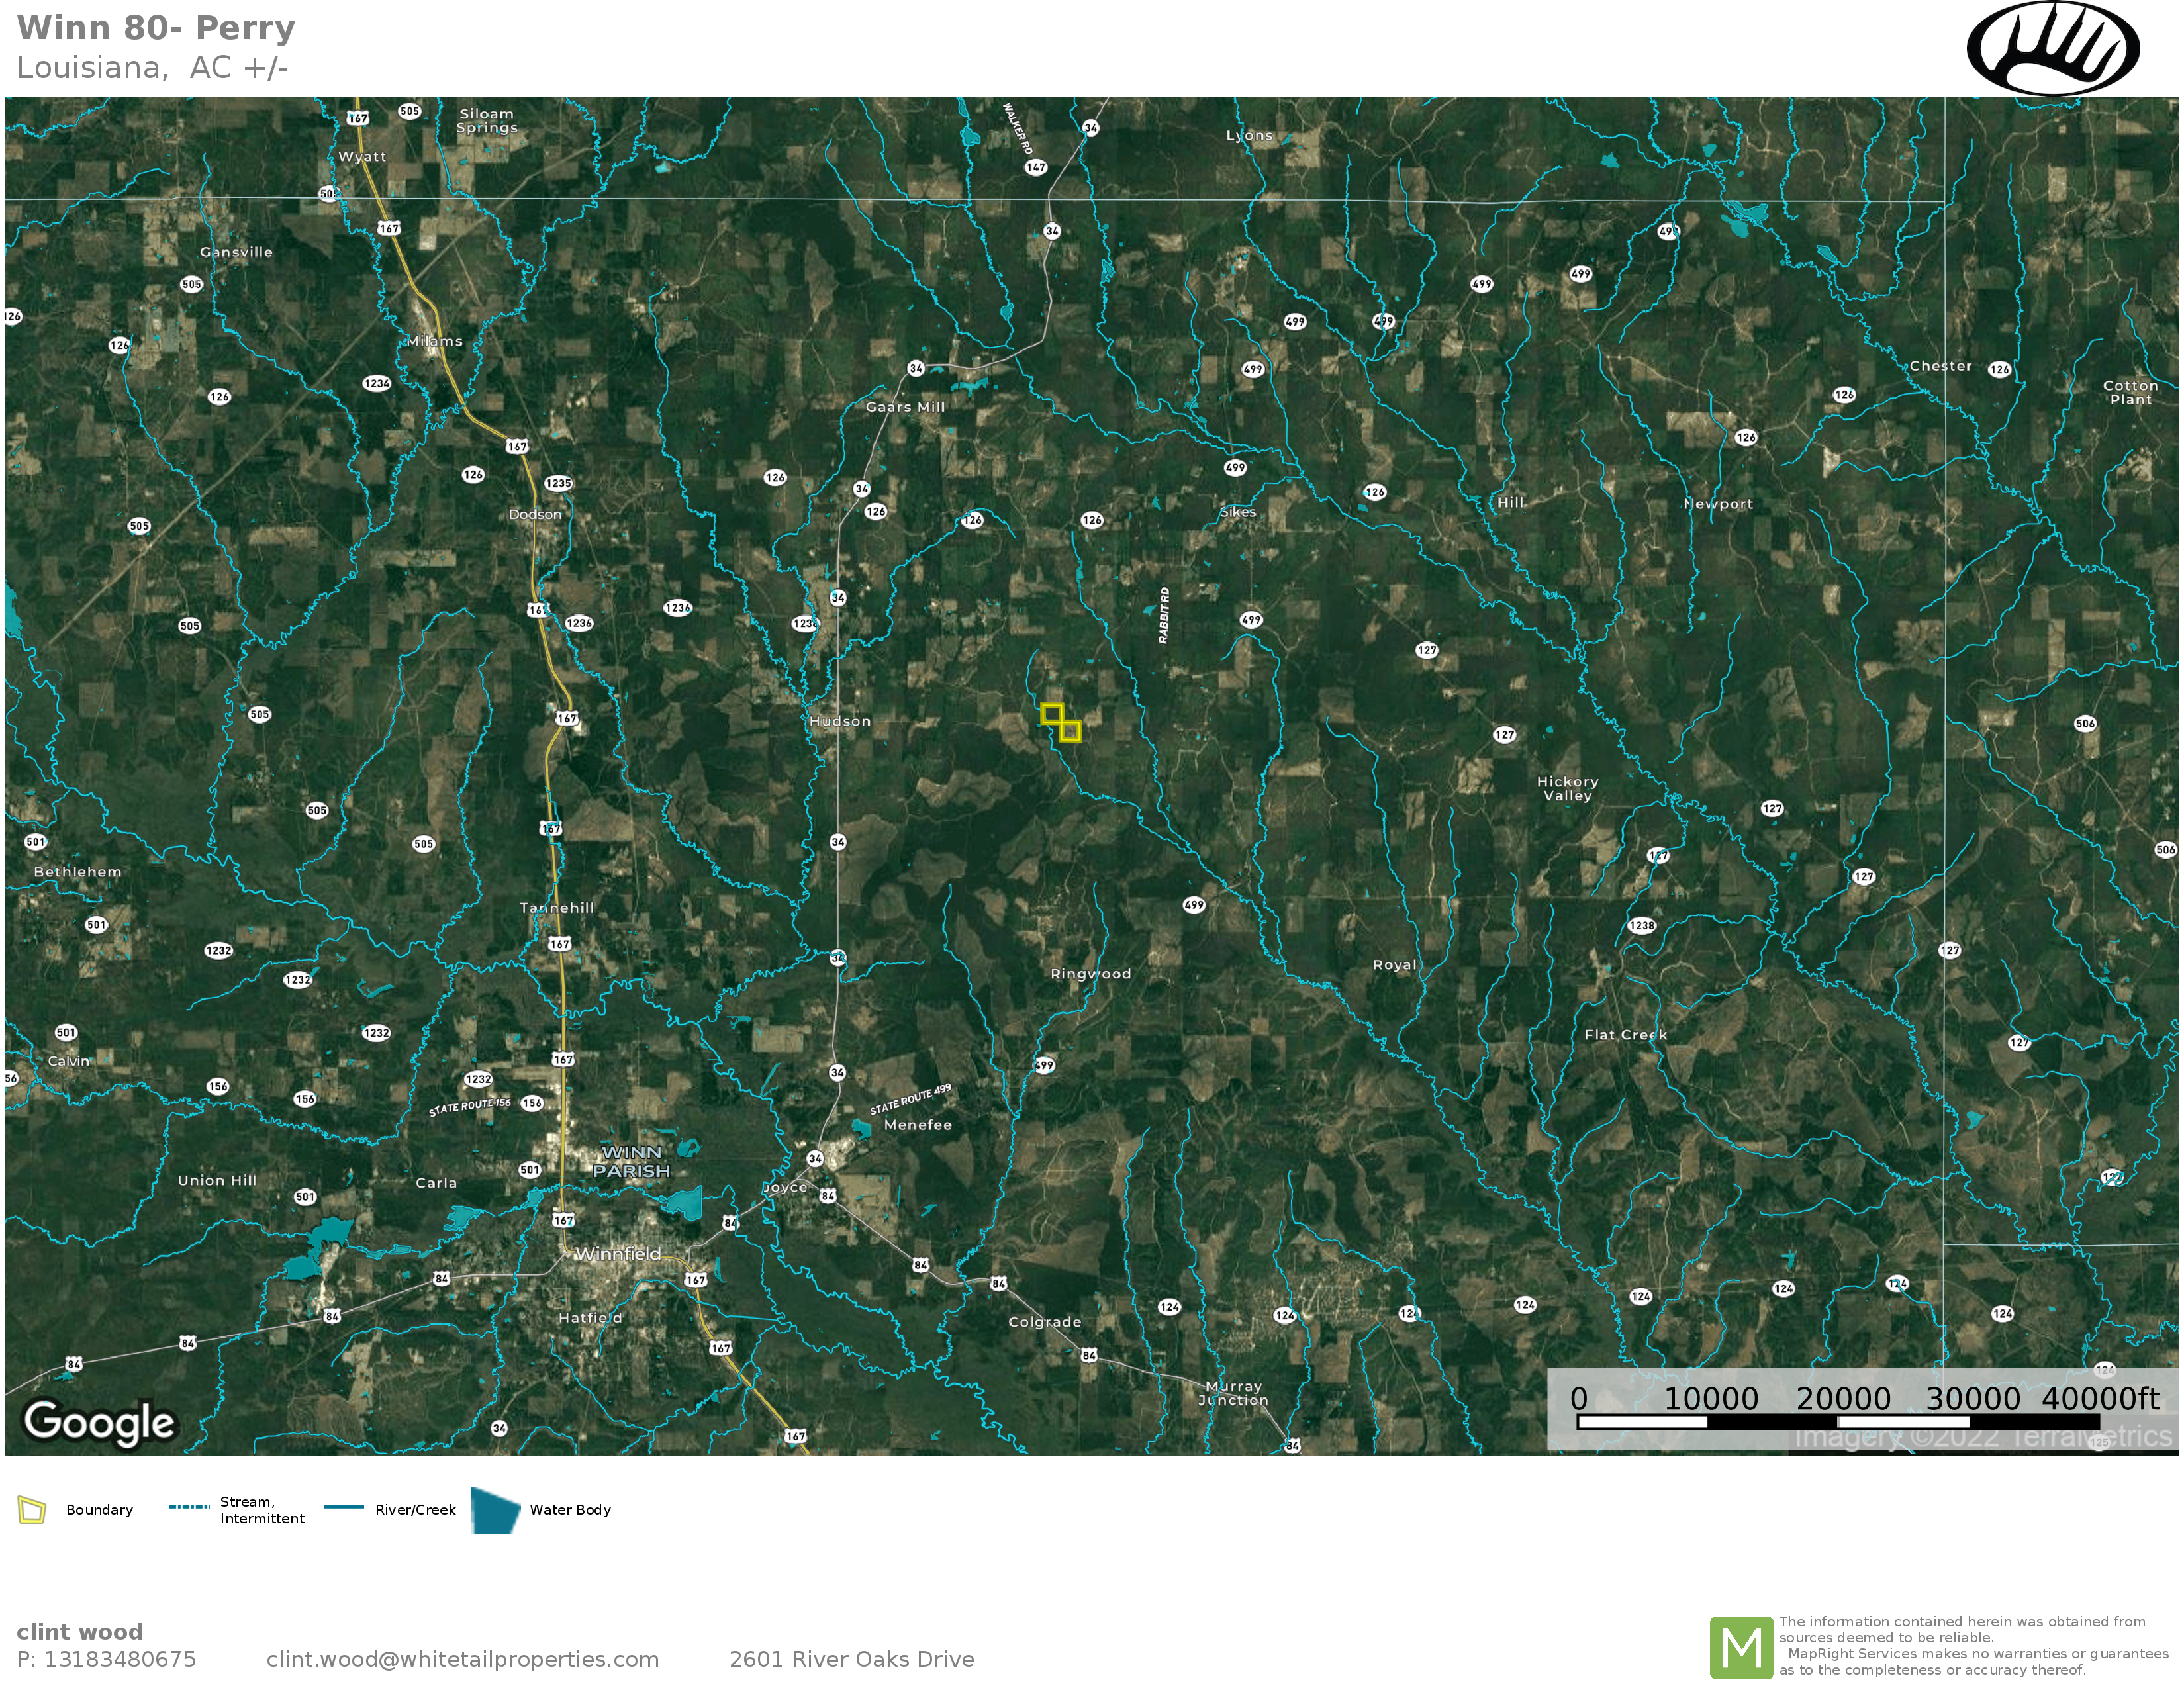Click the Water Body legend swatch

pyautogui.click(x=495, y=1510)
